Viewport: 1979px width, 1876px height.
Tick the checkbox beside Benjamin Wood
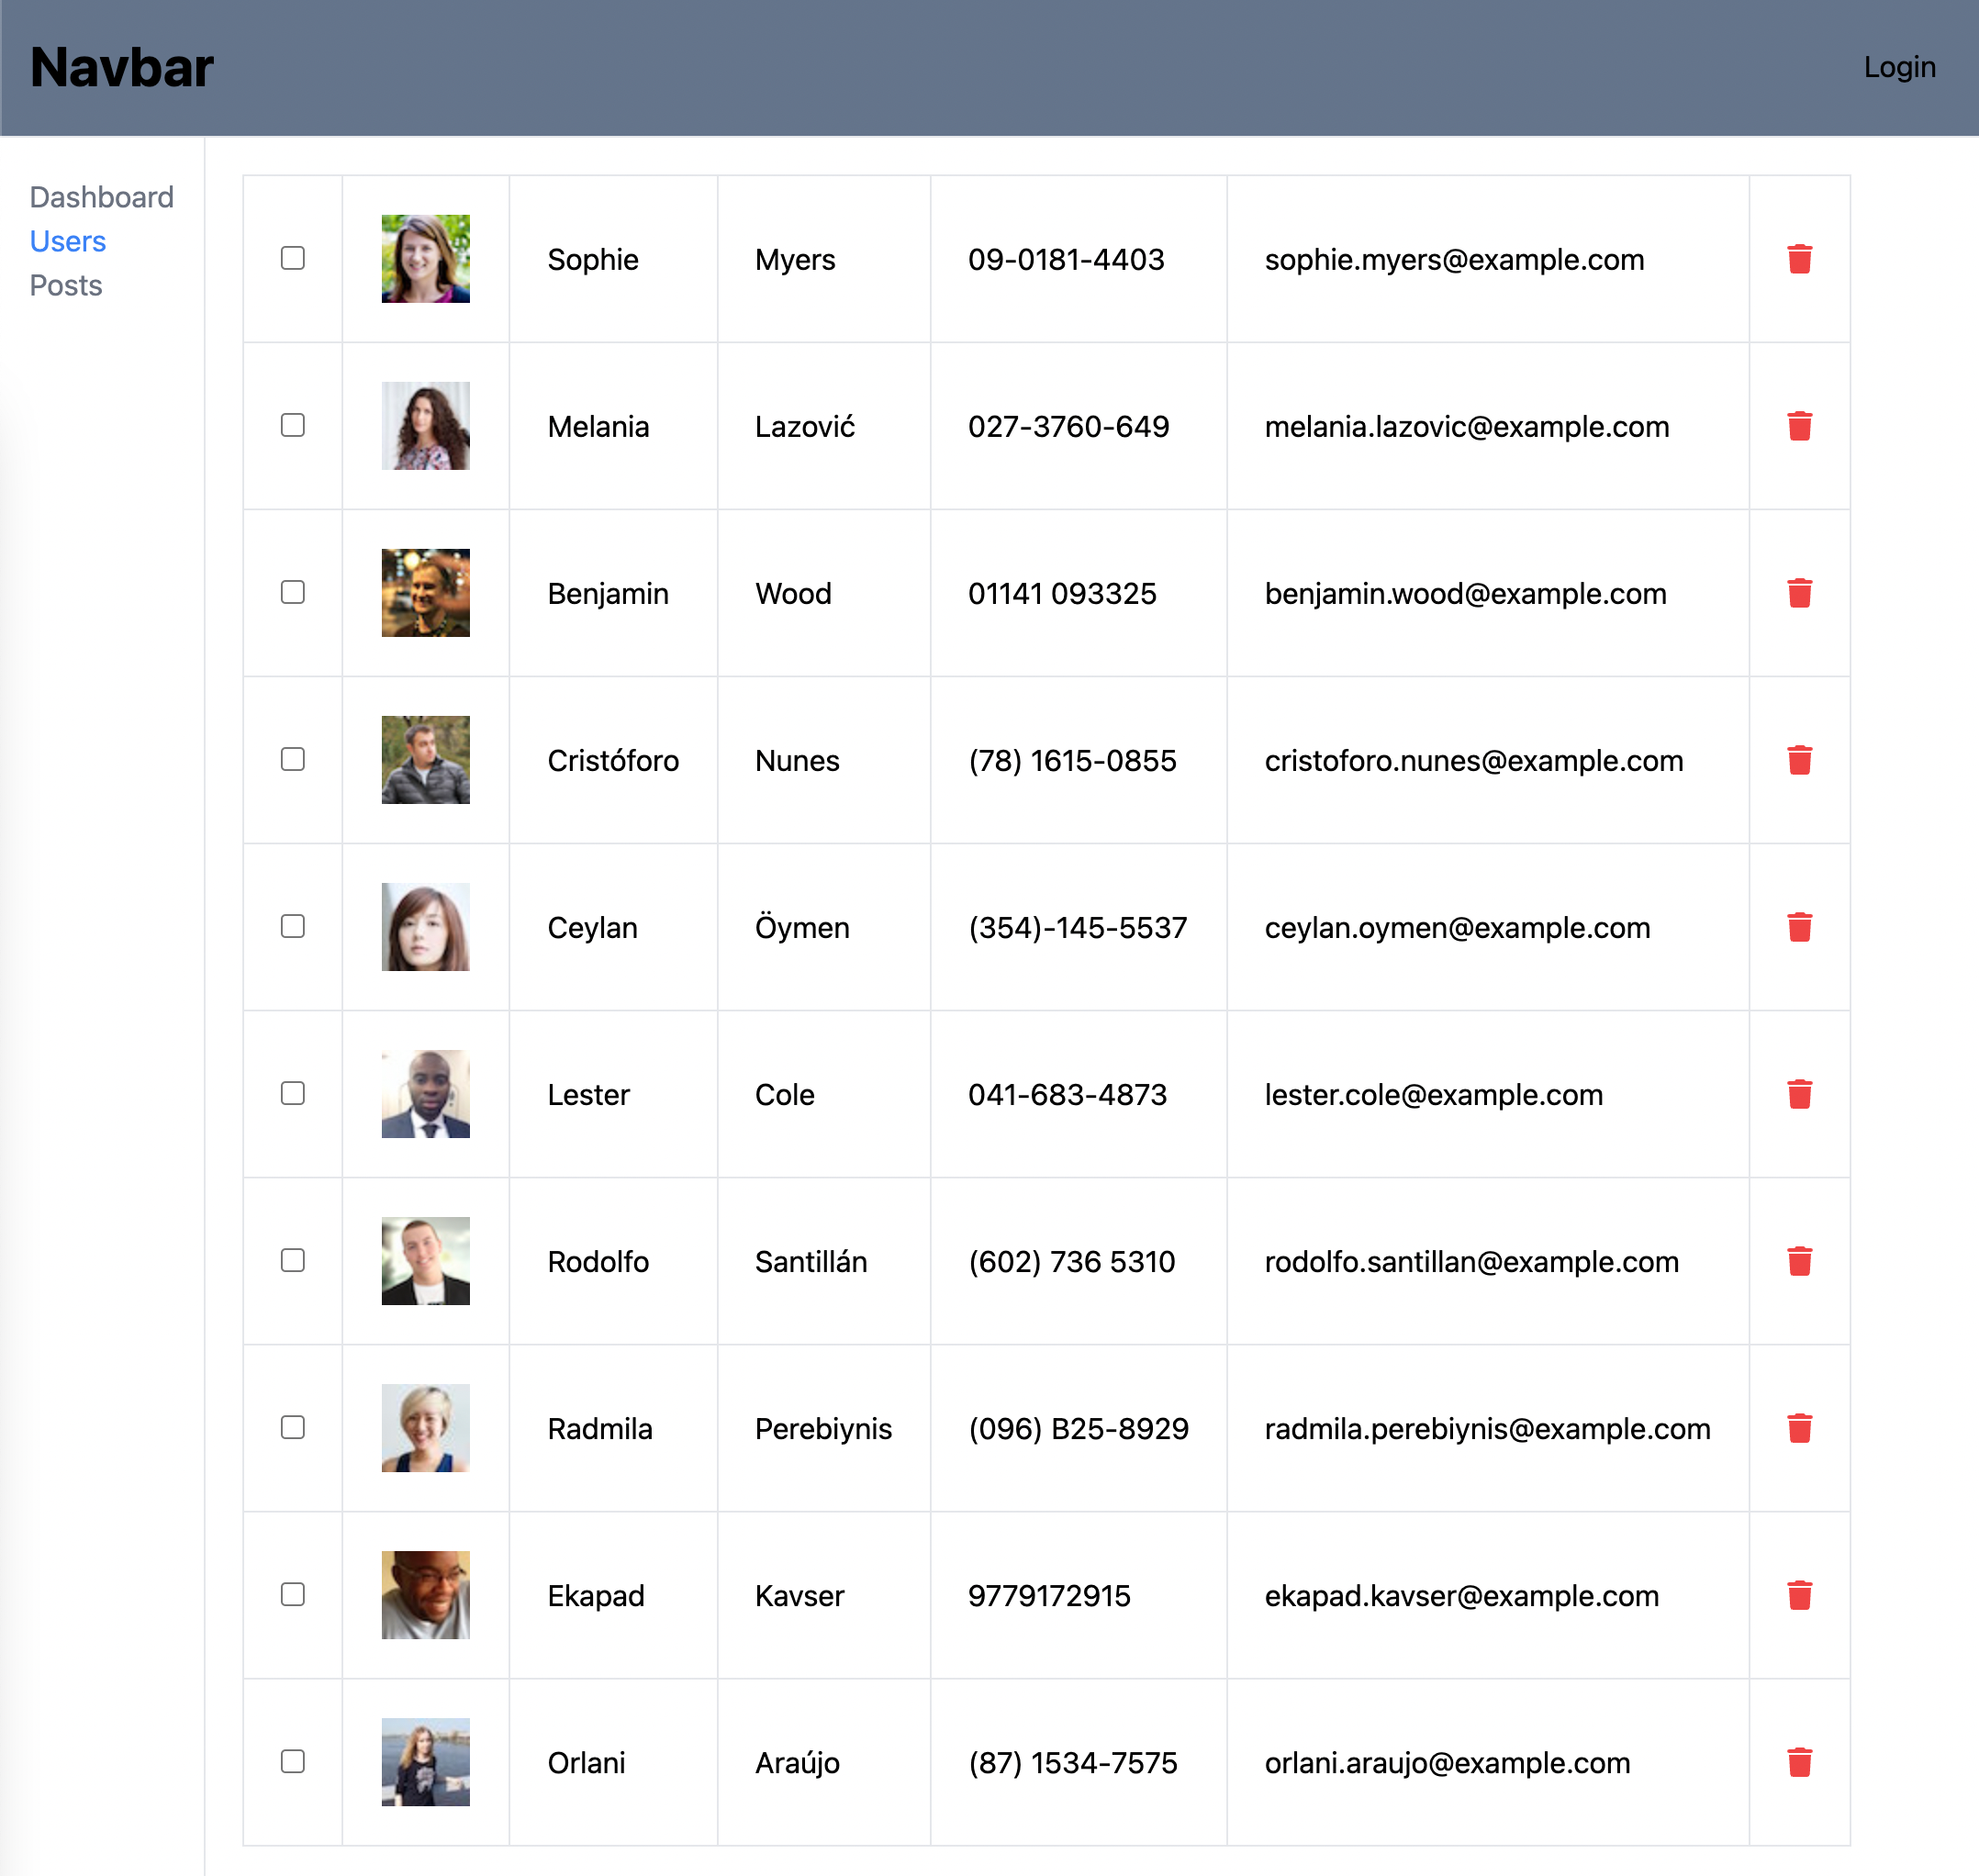point(292,592)
